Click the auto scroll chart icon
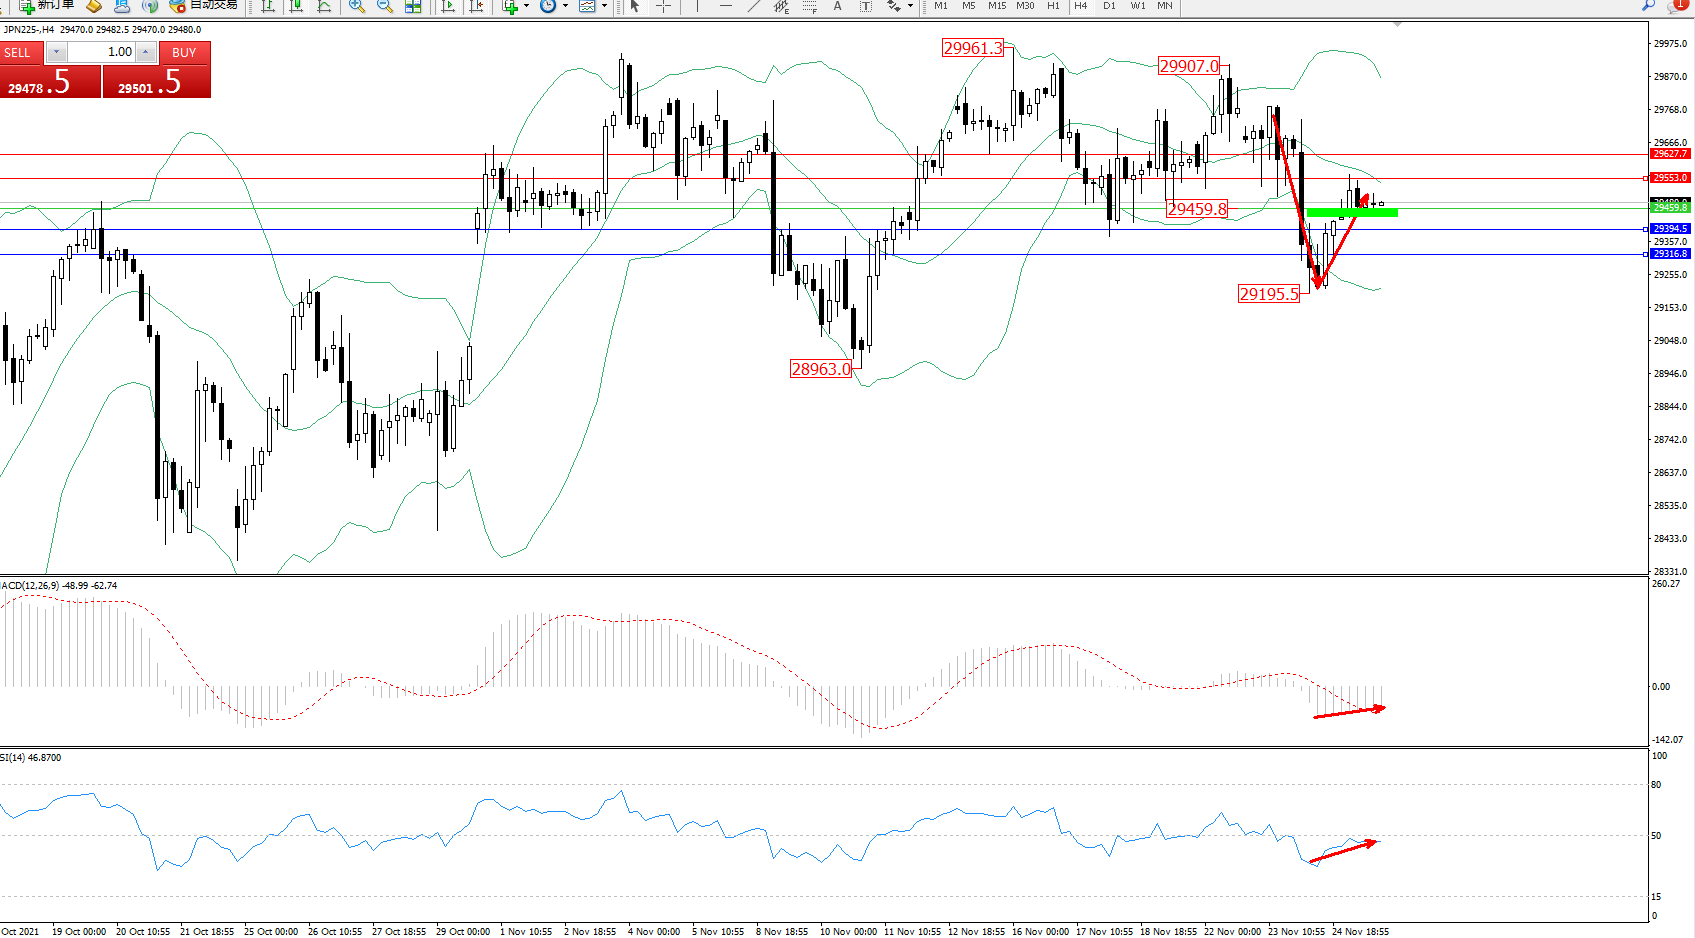 coord(448,6)
